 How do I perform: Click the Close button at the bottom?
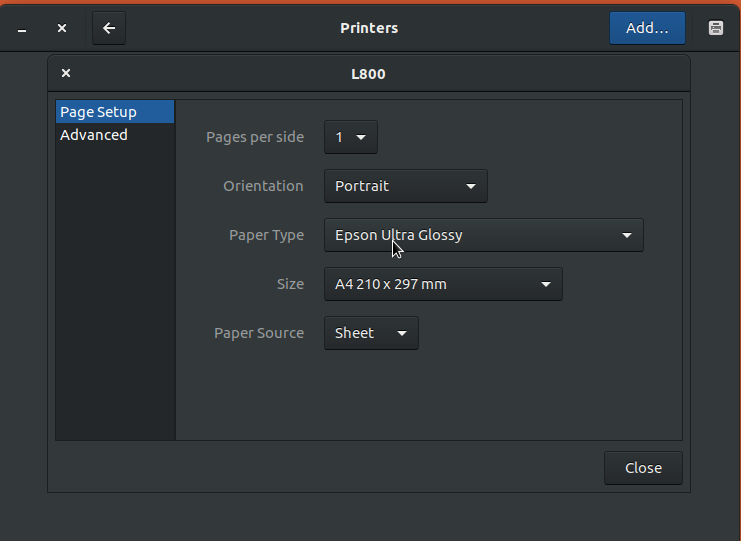click(643, 468)
